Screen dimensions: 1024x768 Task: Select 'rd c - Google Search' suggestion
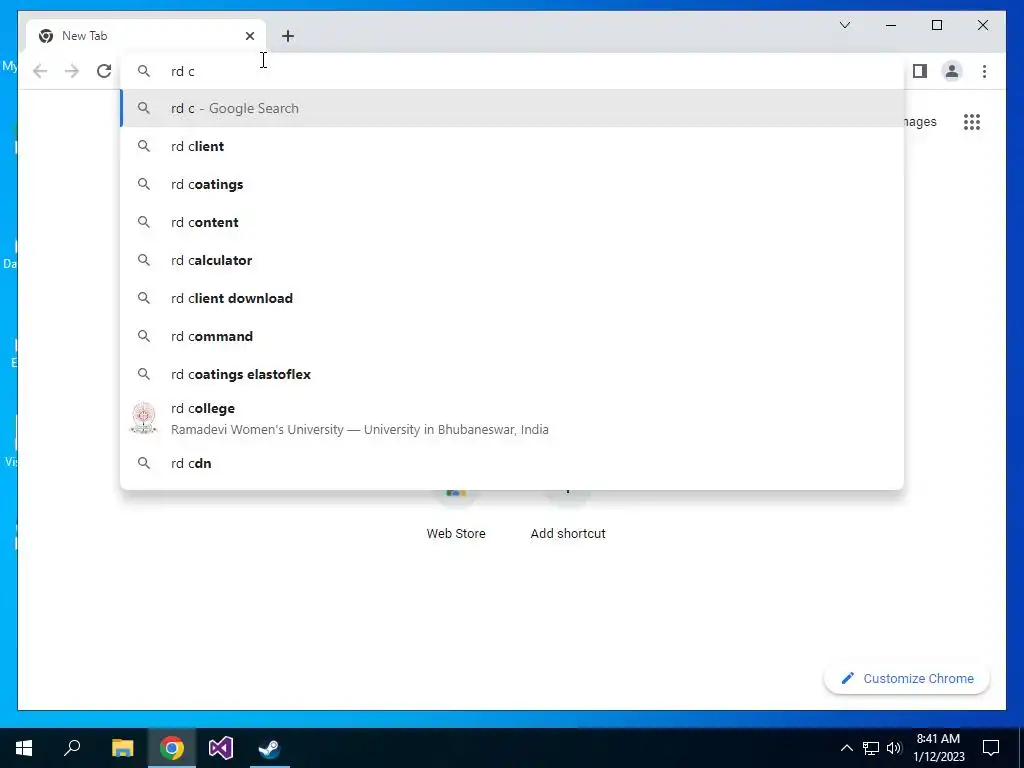pos(512,108)
